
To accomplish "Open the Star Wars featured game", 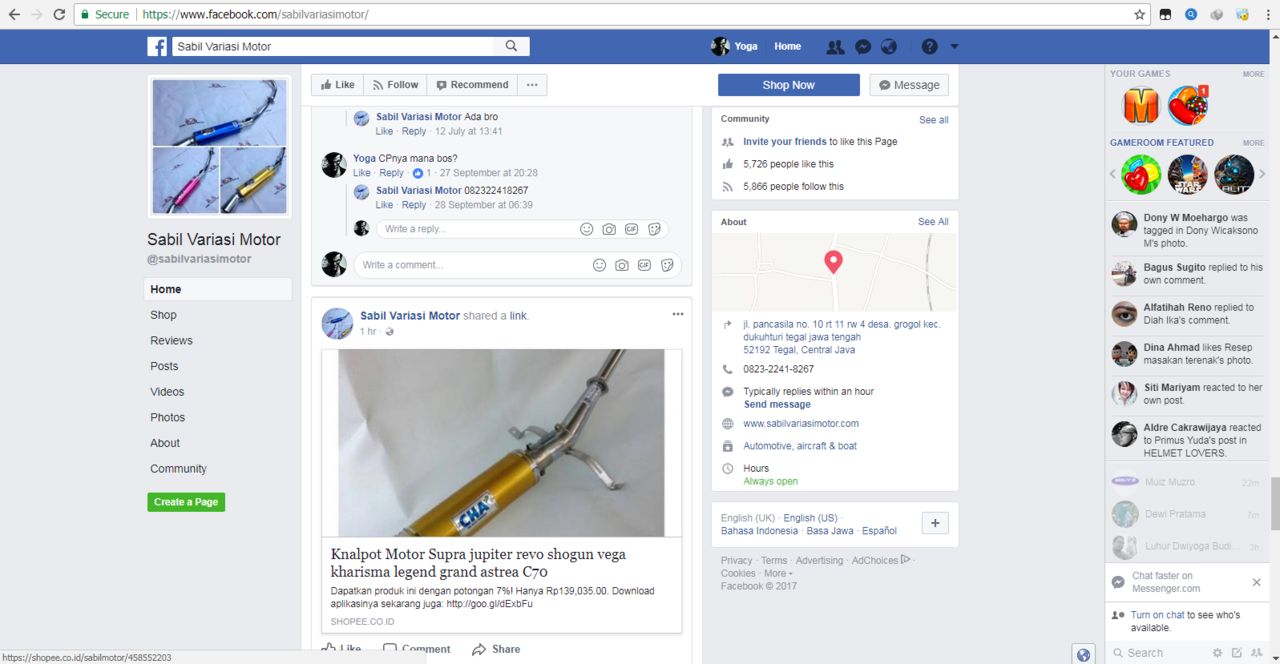I will (x=1188, y=174).
